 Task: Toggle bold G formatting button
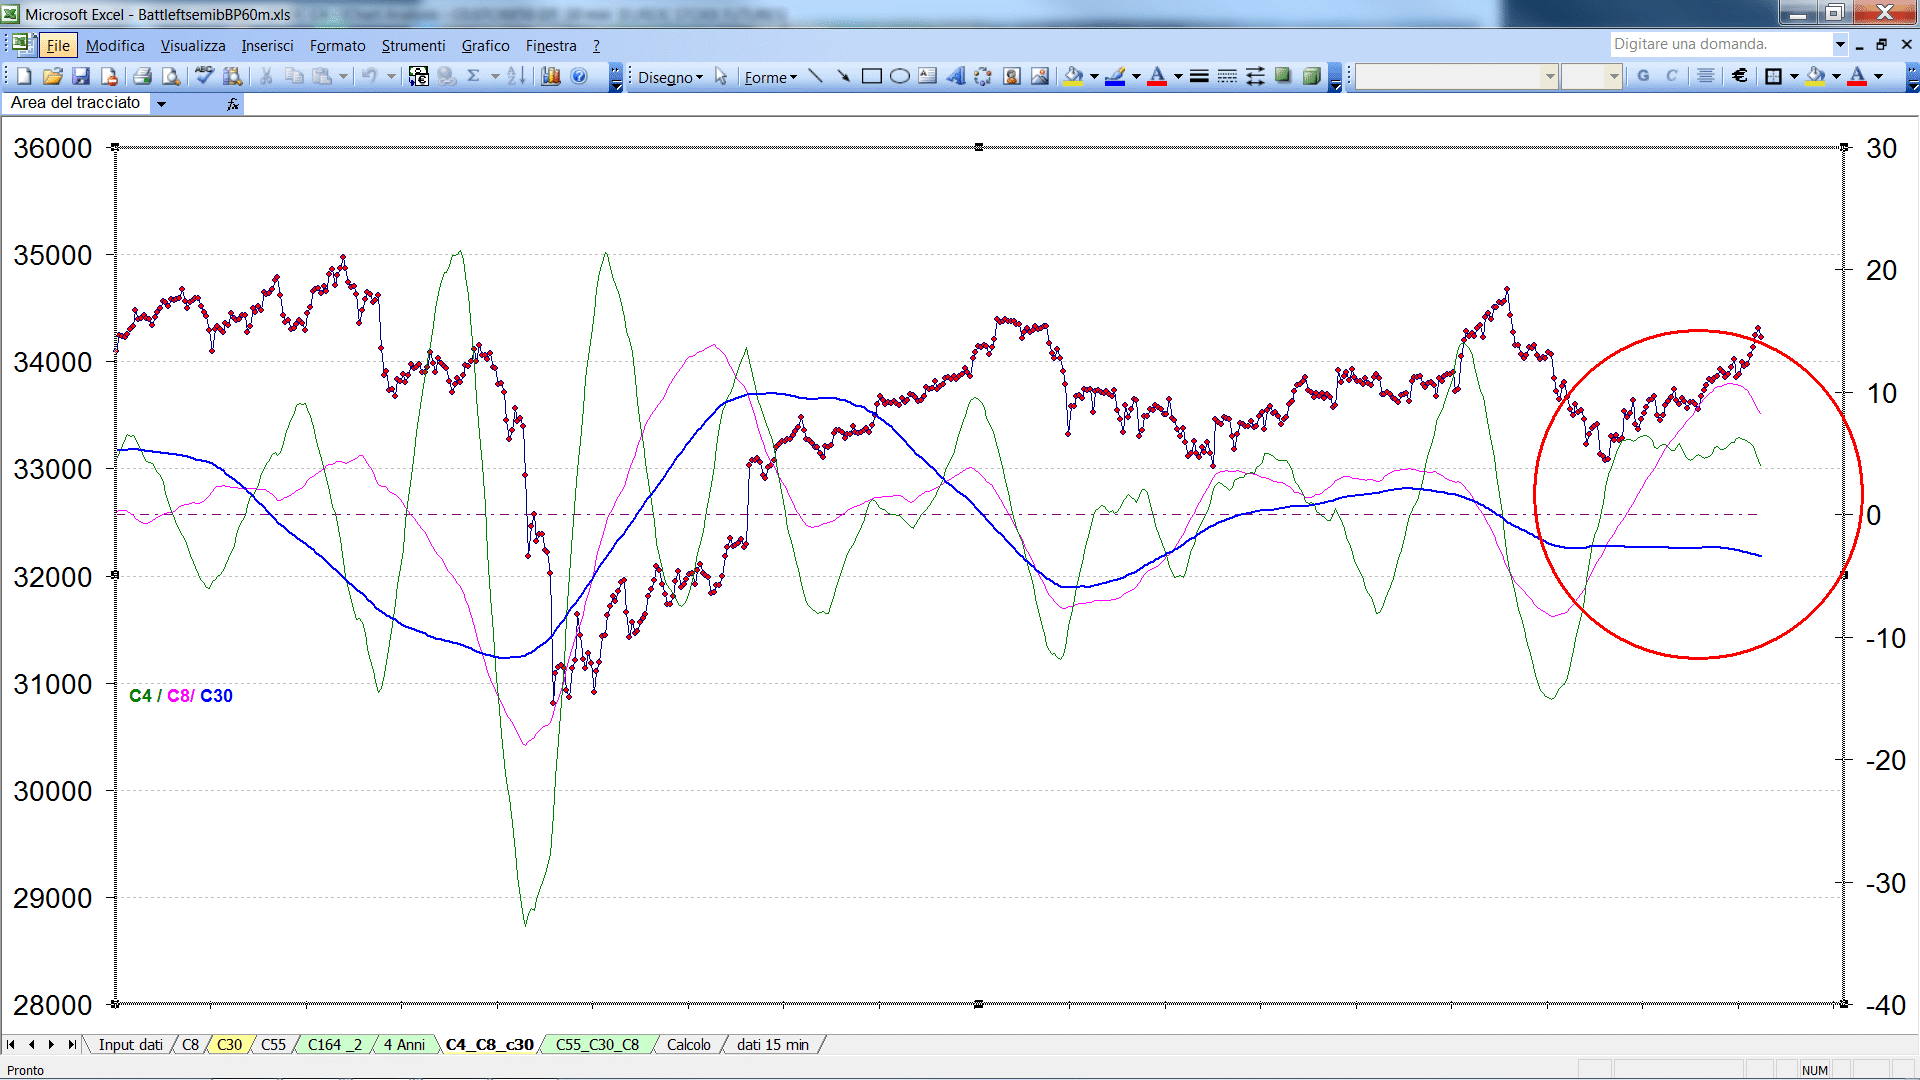pyautogui.click(x=1643, y=76)
